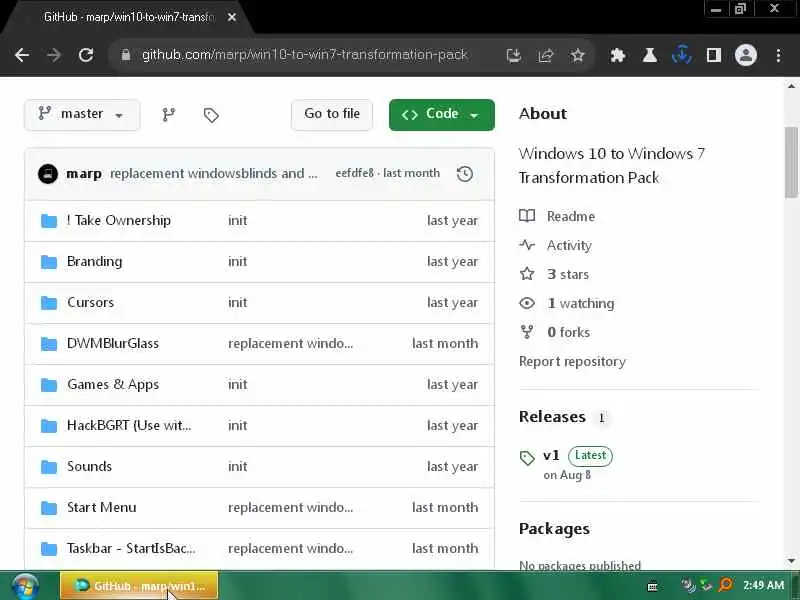Expand the green Code dropdown

pyautogui.click(x=441, y=114)
